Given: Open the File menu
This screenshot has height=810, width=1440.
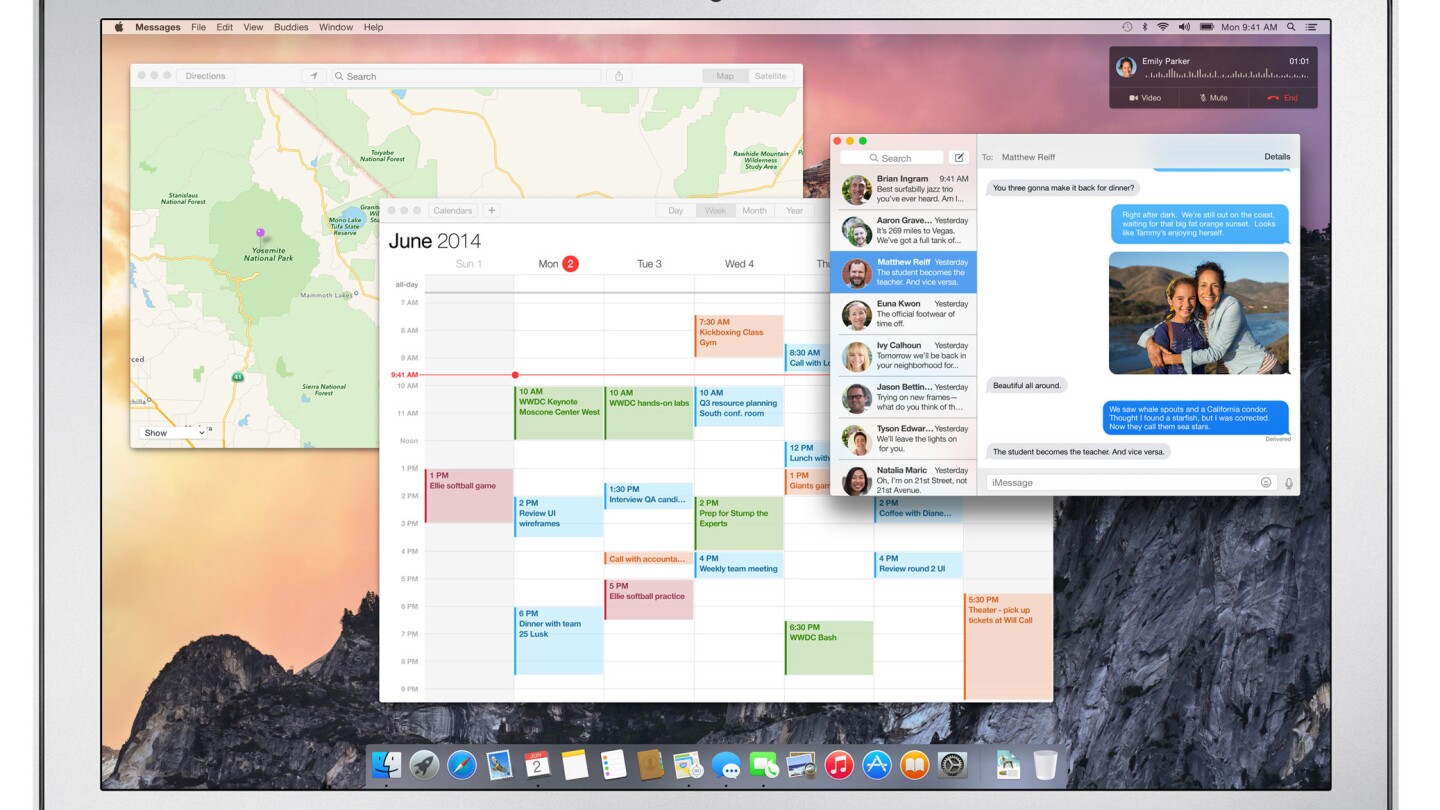Looking at the screenshot, I should coord(199,27).
